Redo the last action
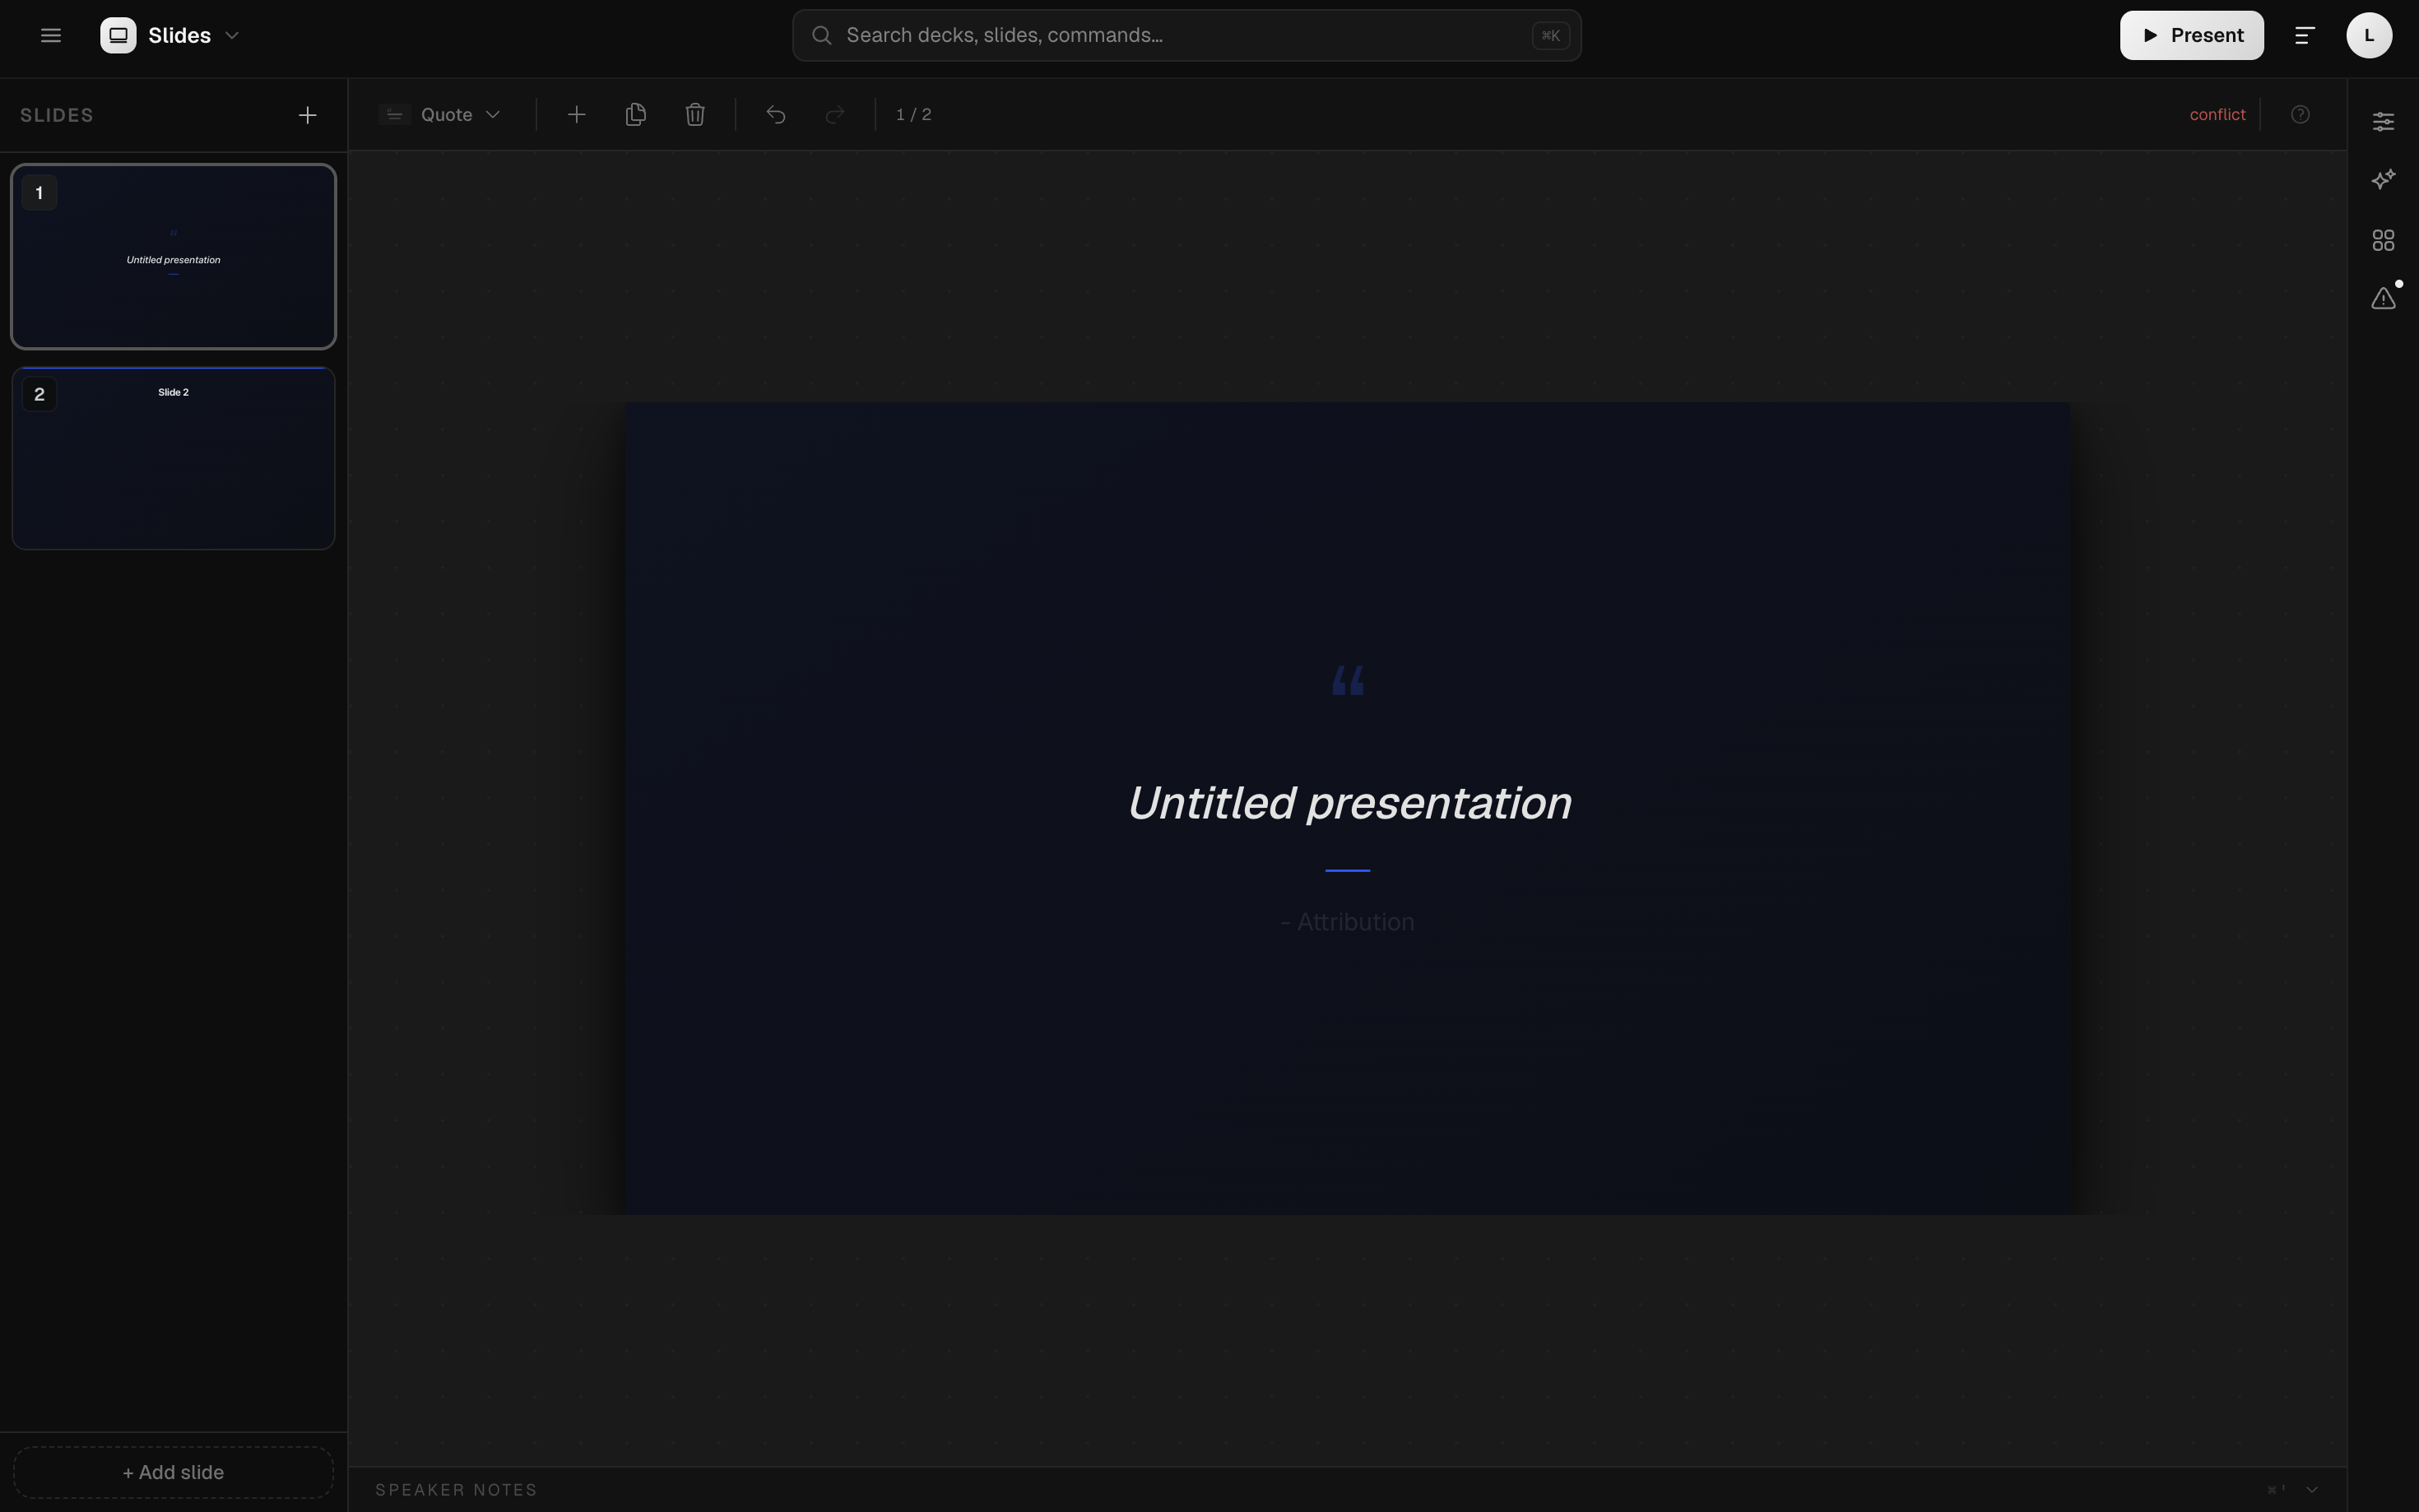Viewport: 2419px width, 1512px height. pyautogui.click(x=835, y=115)
